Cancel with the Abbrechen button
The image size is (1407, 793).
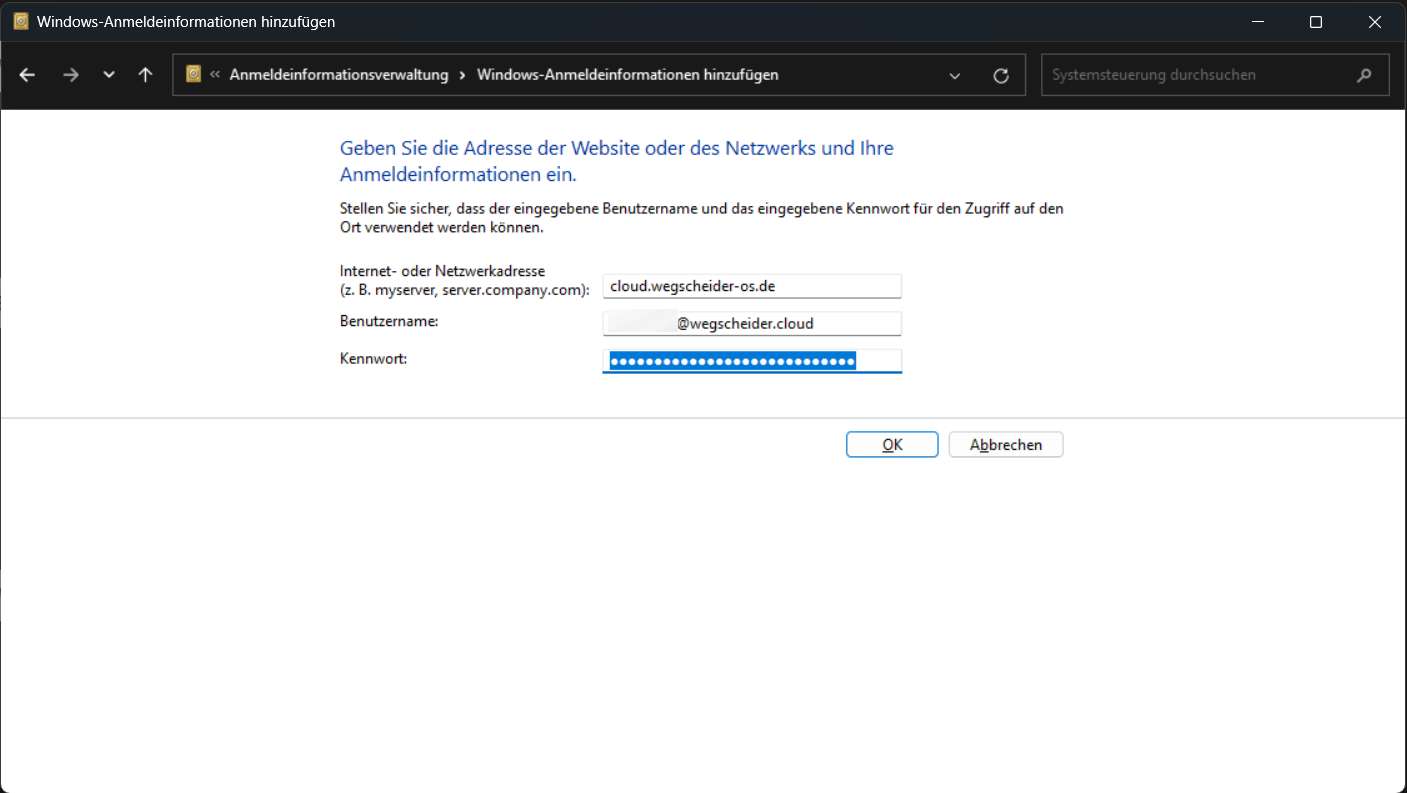[x=1006, y=445]
